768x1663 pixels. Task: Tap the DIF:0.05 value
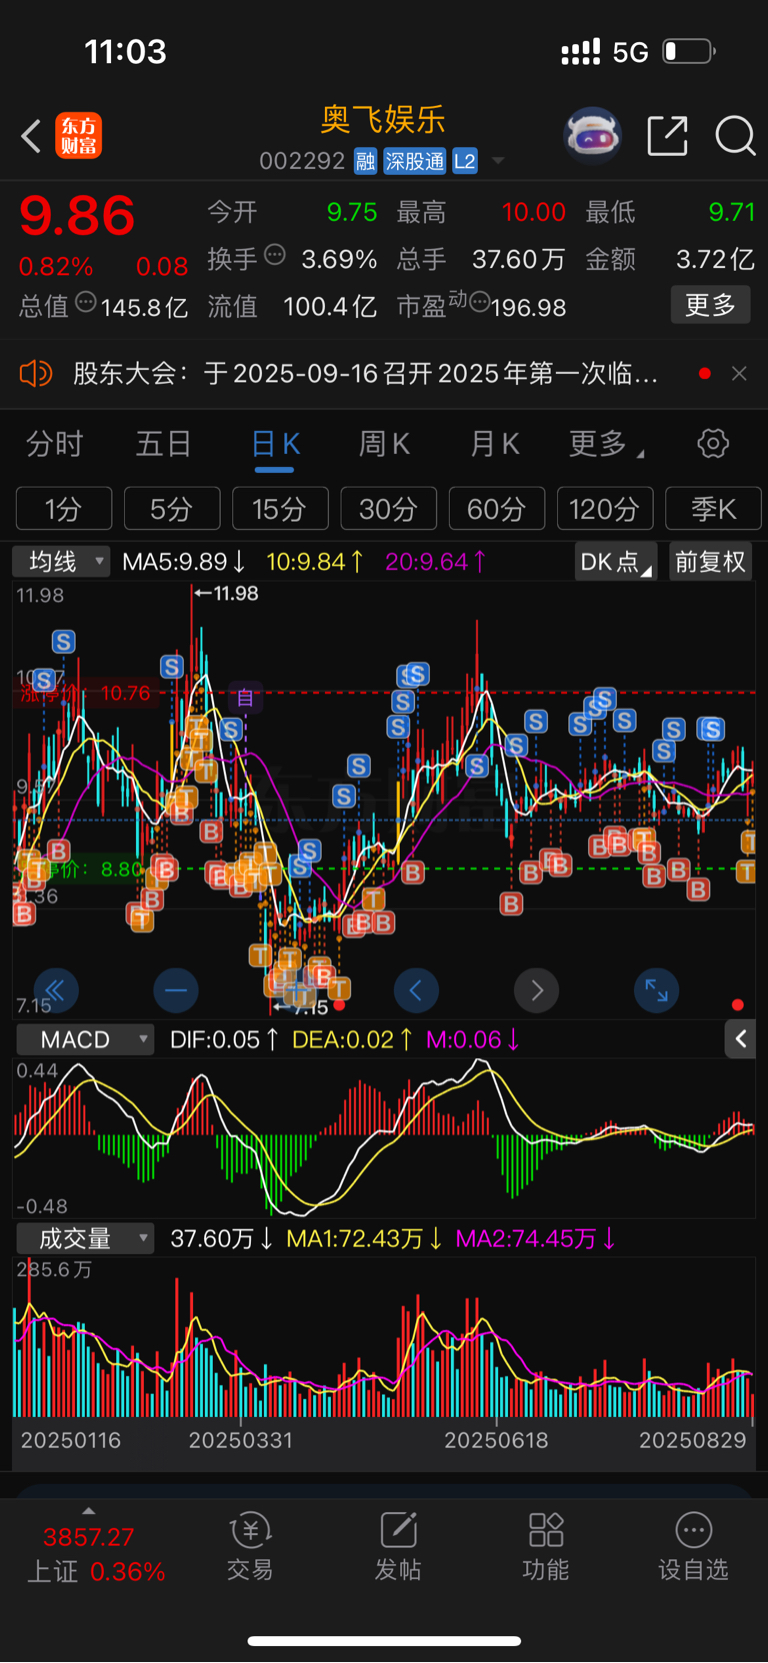coord(224,1040)
